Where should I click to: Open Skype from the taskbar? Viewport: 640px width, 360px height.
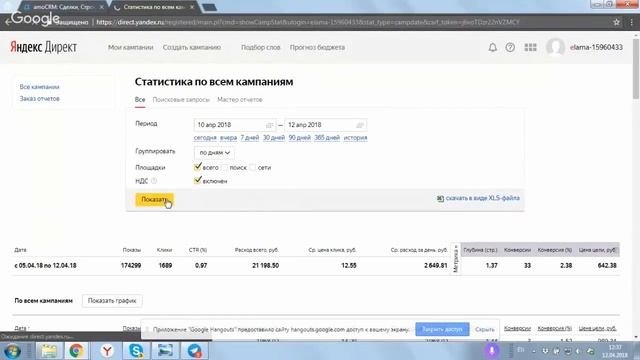coord(136,351)
